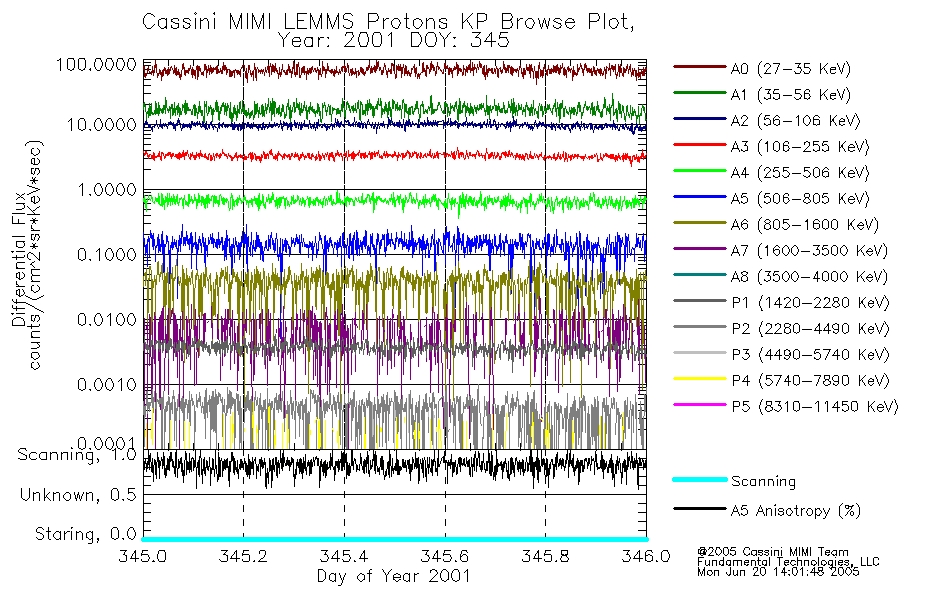
Task: Click the P1 (1420-2280 KeV) legend label
Action: click(810, 303)
